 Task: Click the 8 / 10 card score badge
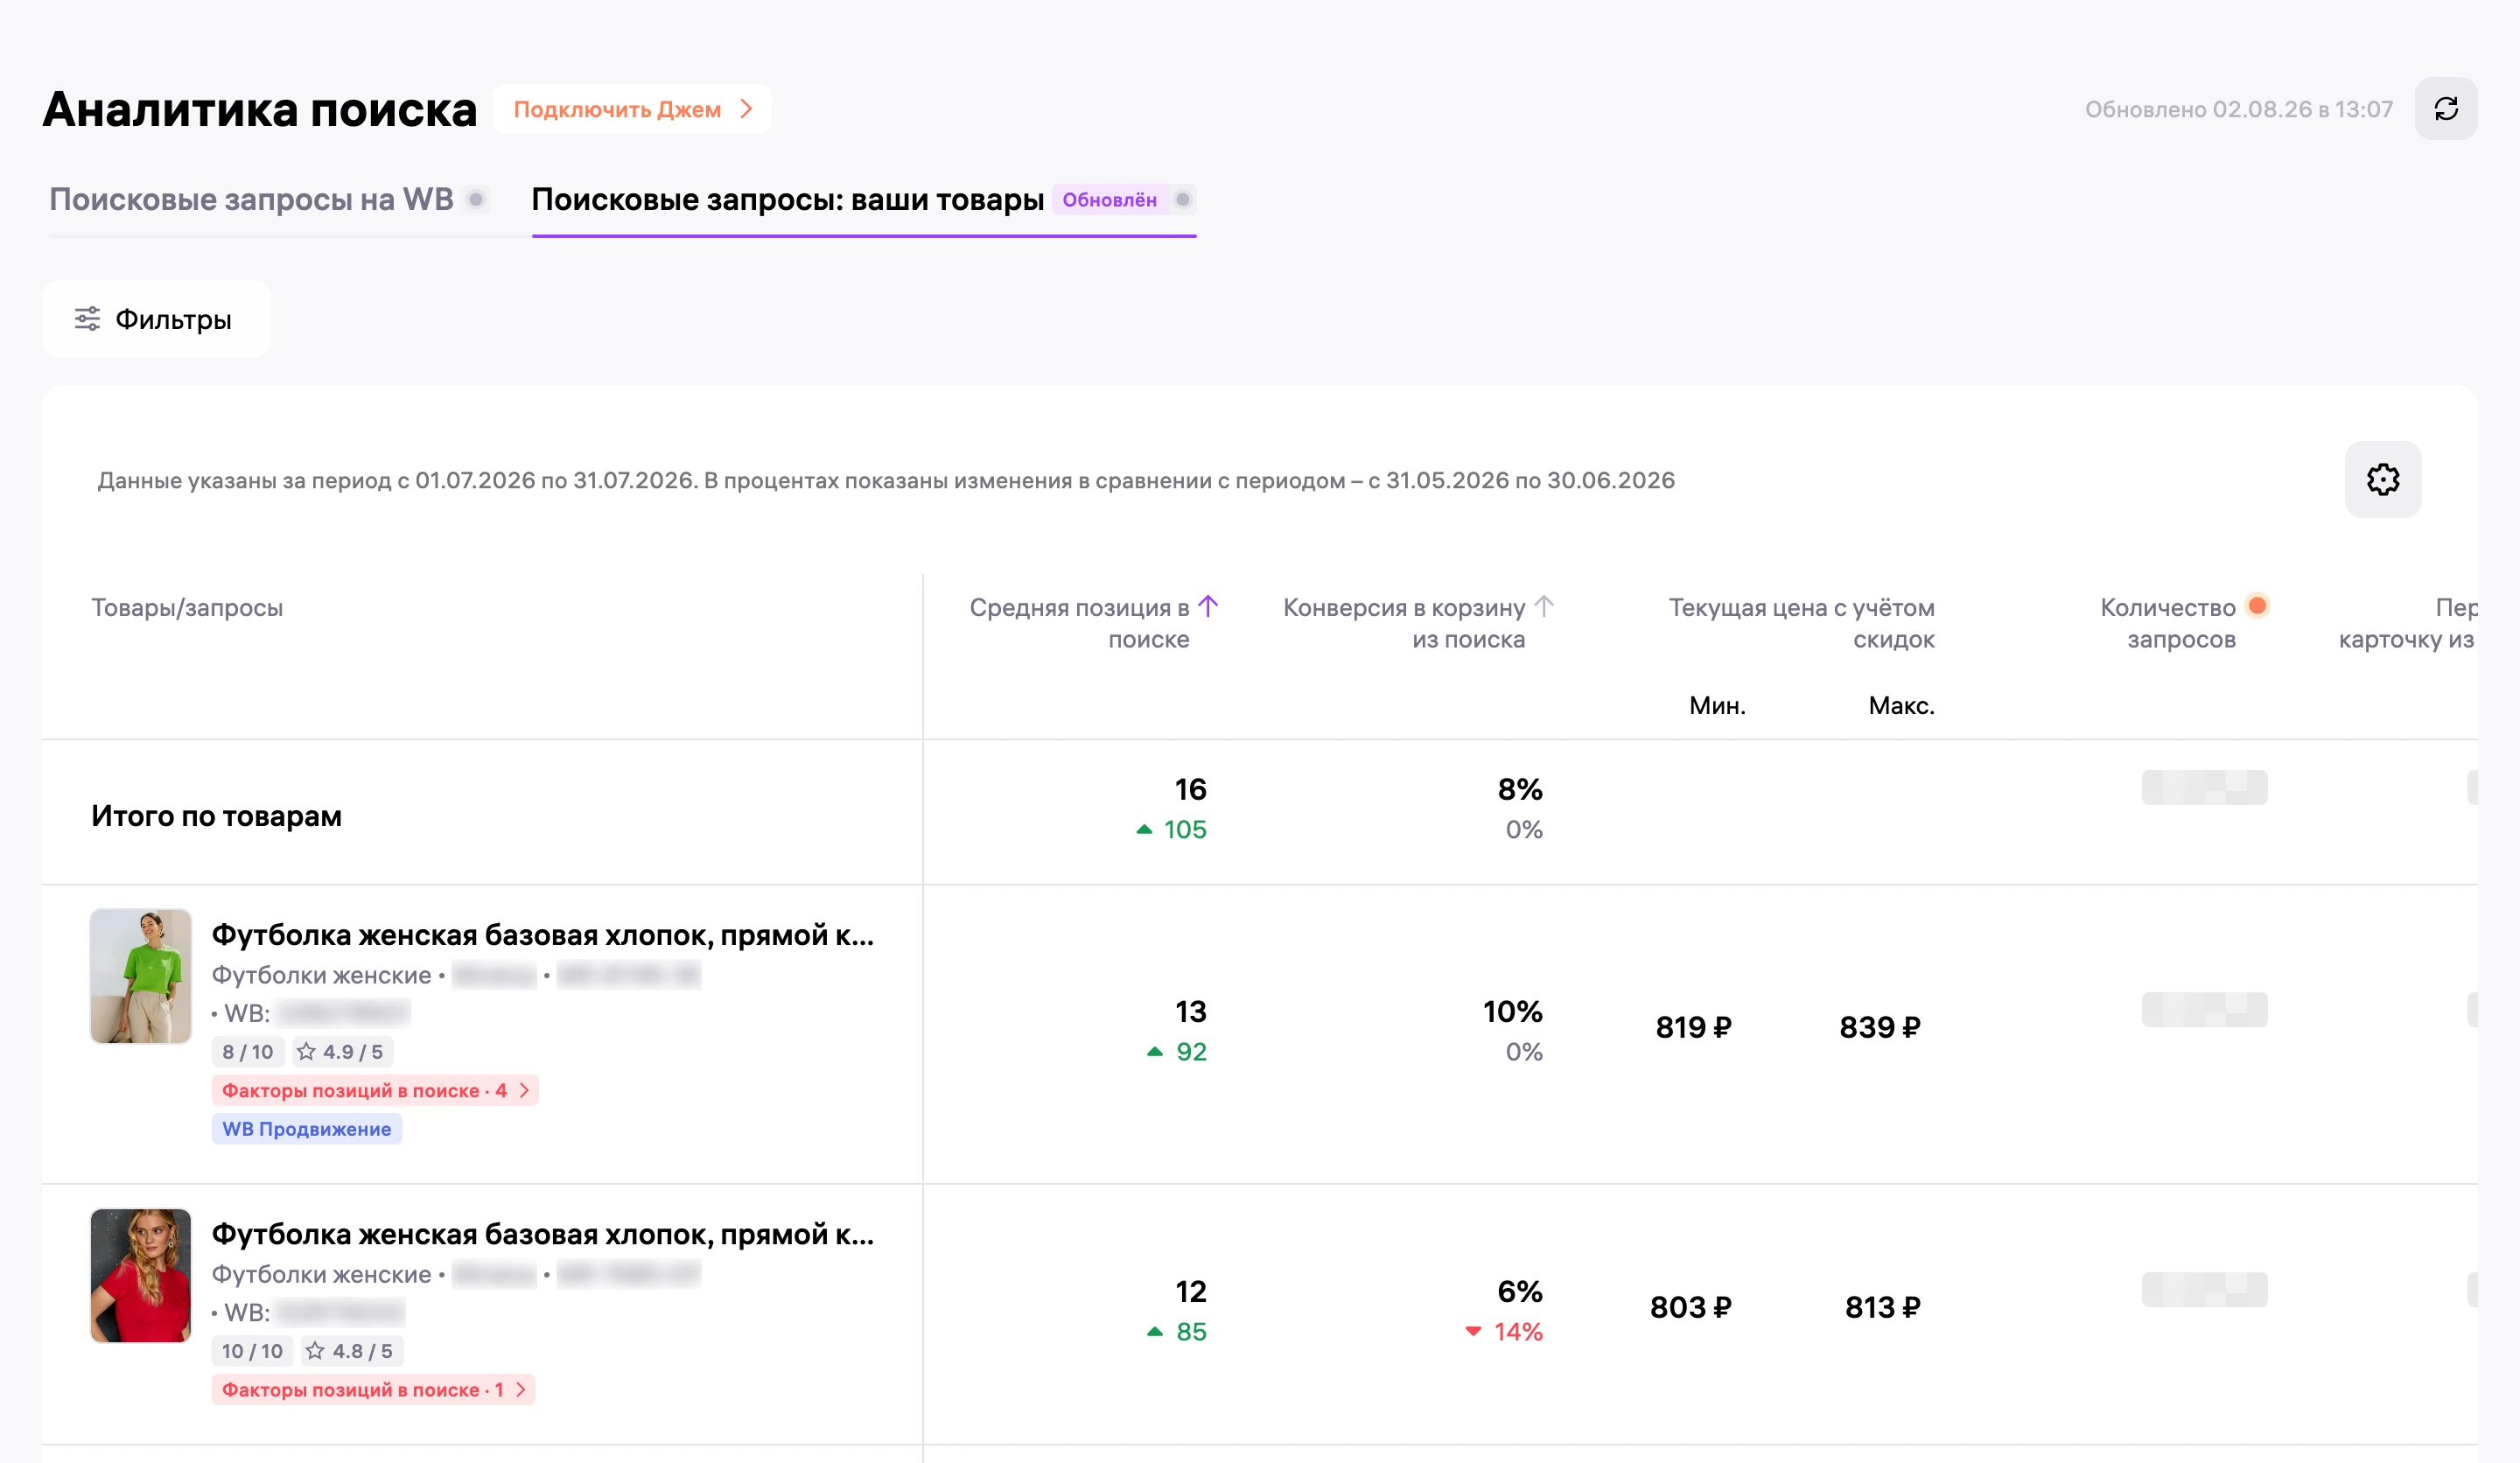click(248, 1051)
